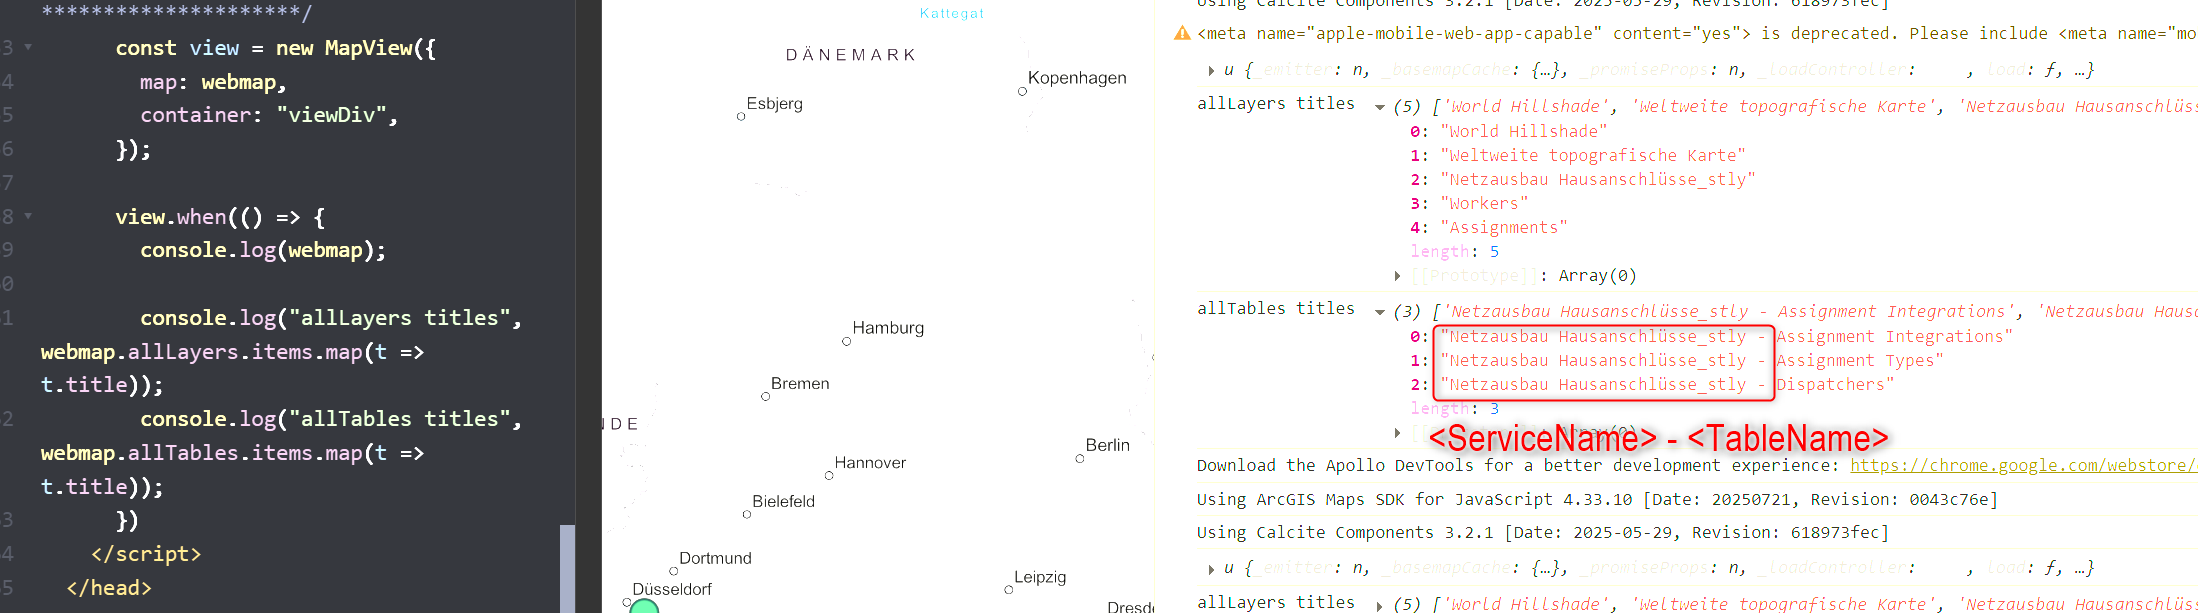Viewport: 2198px width, 613px height.
Task: Click the first 'allLayers titles' log label
Action: [x=1276, y=103]
